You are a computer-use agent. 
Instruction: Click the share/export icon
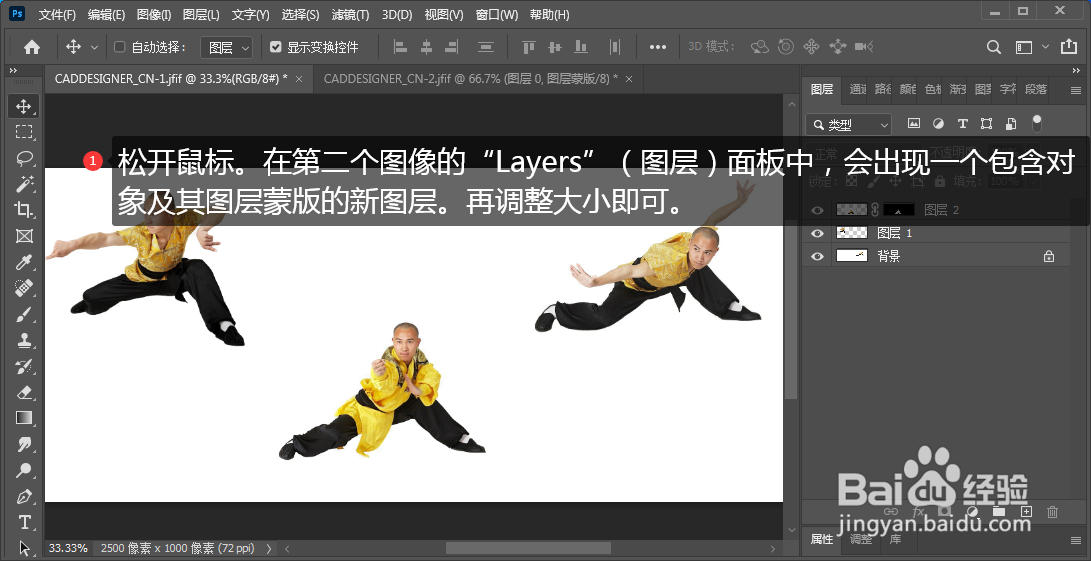point(1069,47)
